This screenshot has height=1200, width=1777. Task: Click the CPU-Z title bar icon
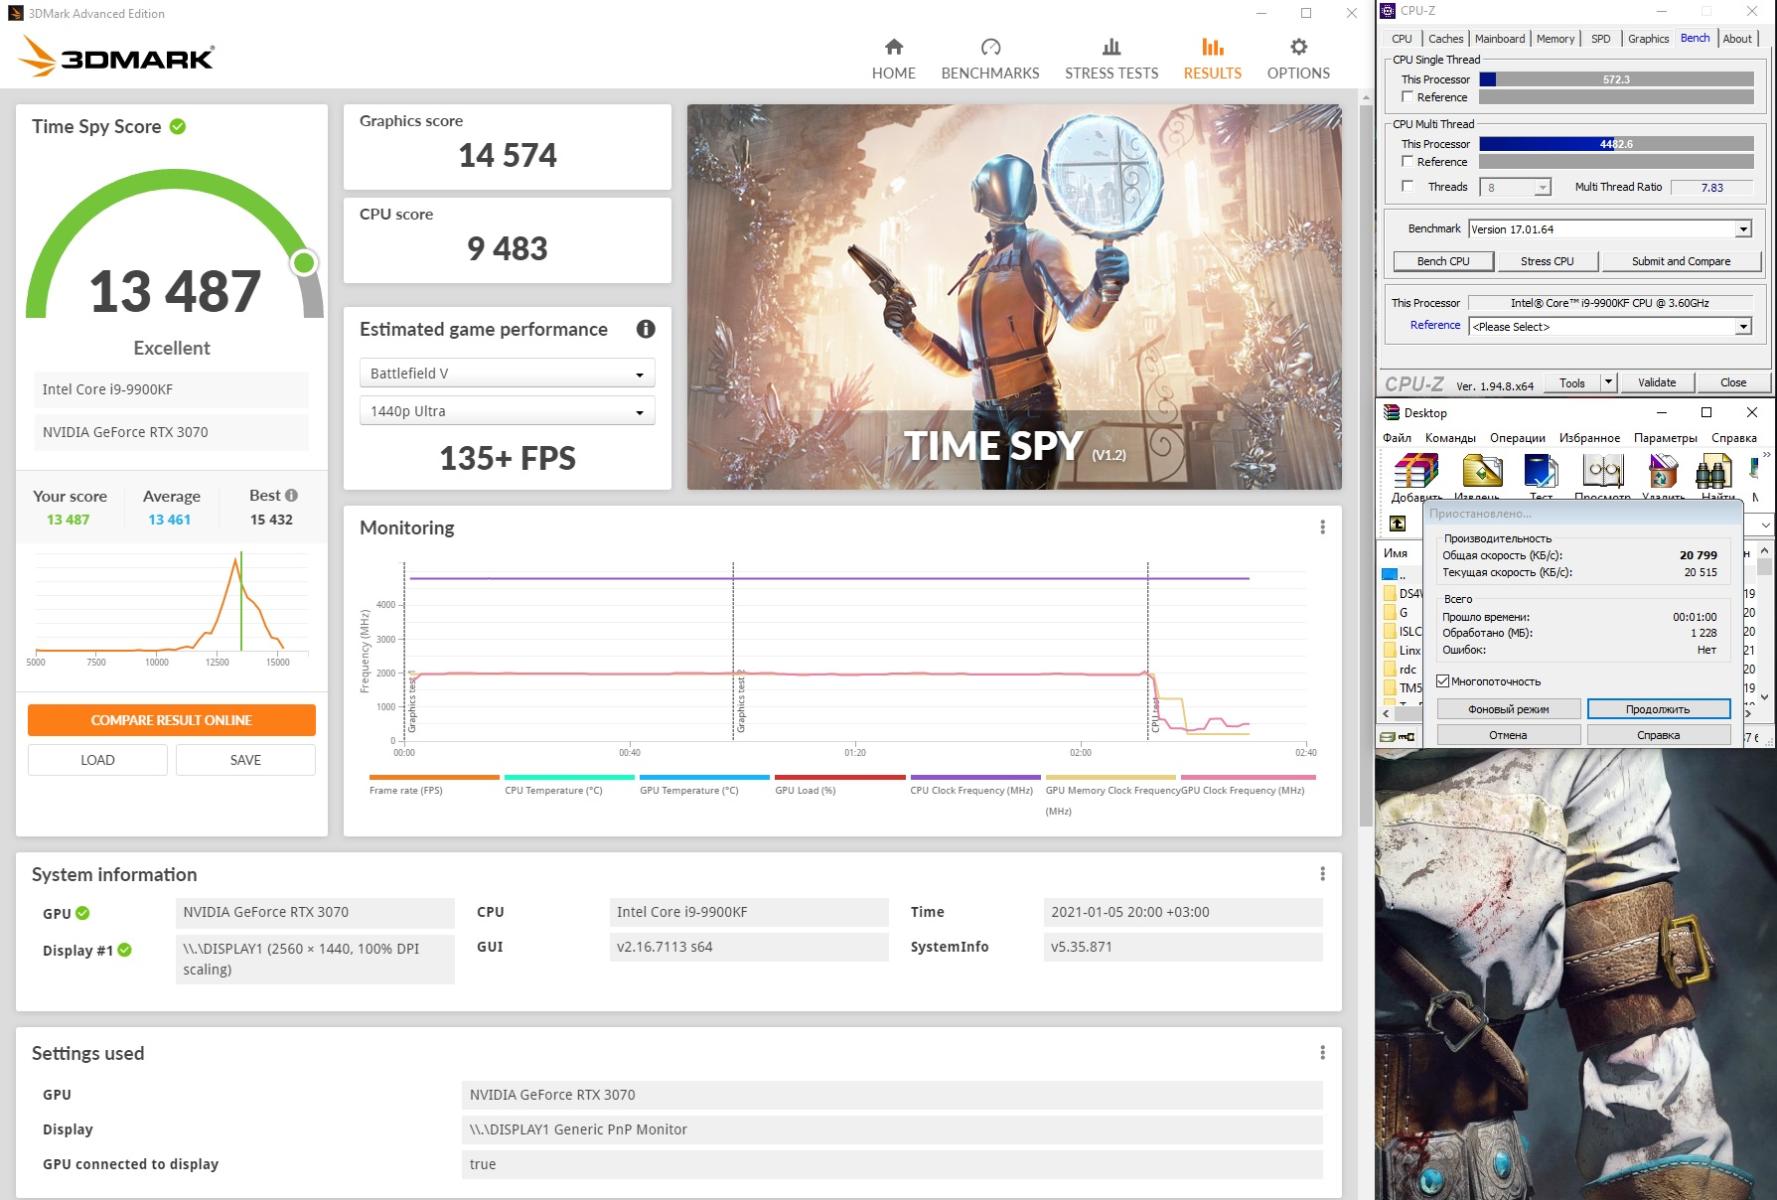[x=1387, y=11]
